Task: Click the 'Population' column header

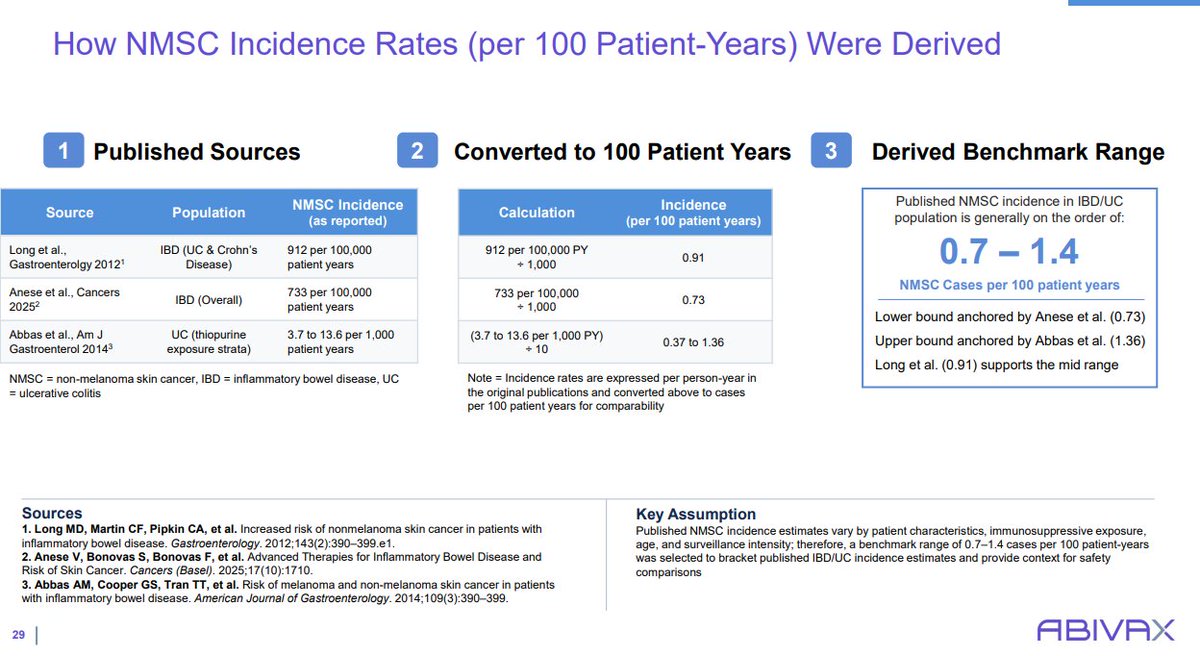Action: [x=209, y=212]
